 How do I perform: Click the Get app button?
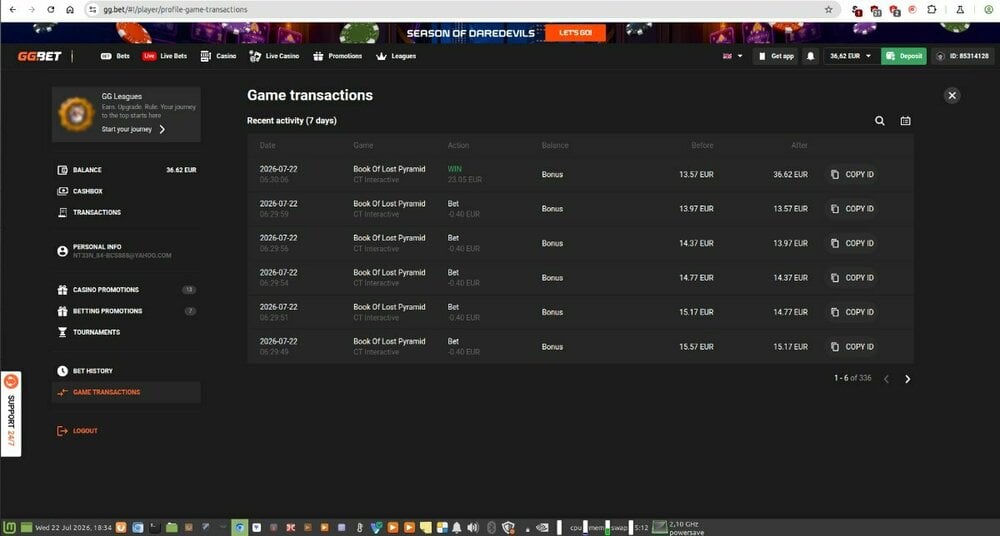coord(776,56)
